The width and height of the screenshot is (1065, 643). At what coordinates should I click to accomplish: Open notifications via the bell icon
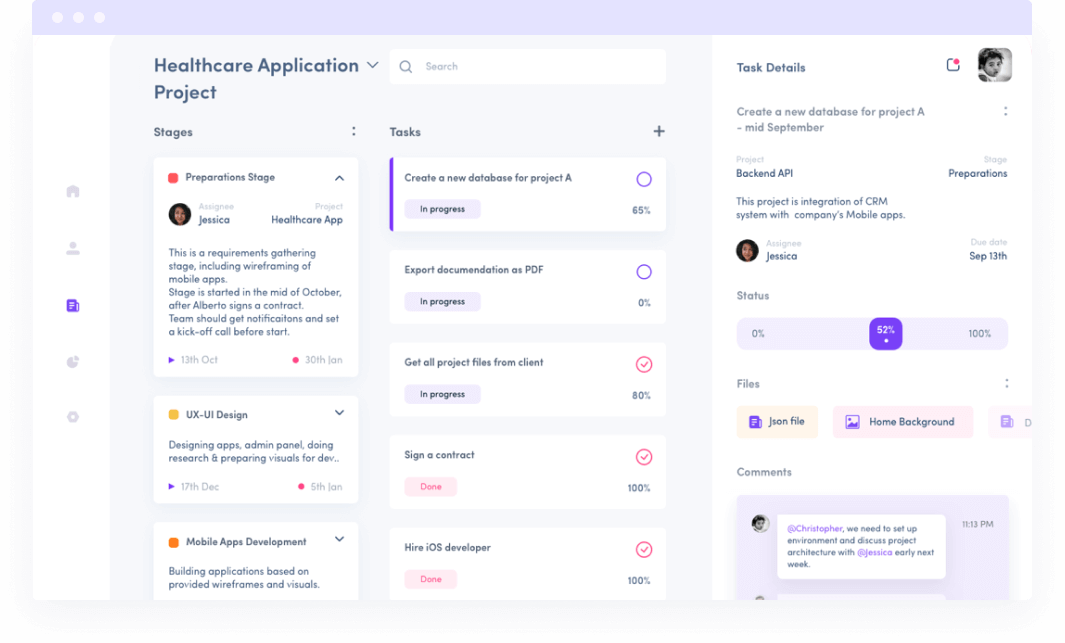tap(952, 64)
